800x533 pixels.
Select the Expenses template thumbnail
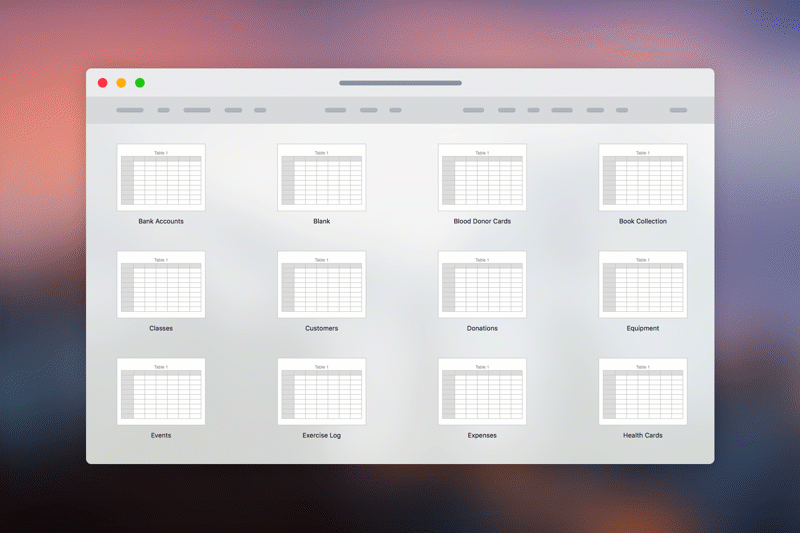pos(482,391)
